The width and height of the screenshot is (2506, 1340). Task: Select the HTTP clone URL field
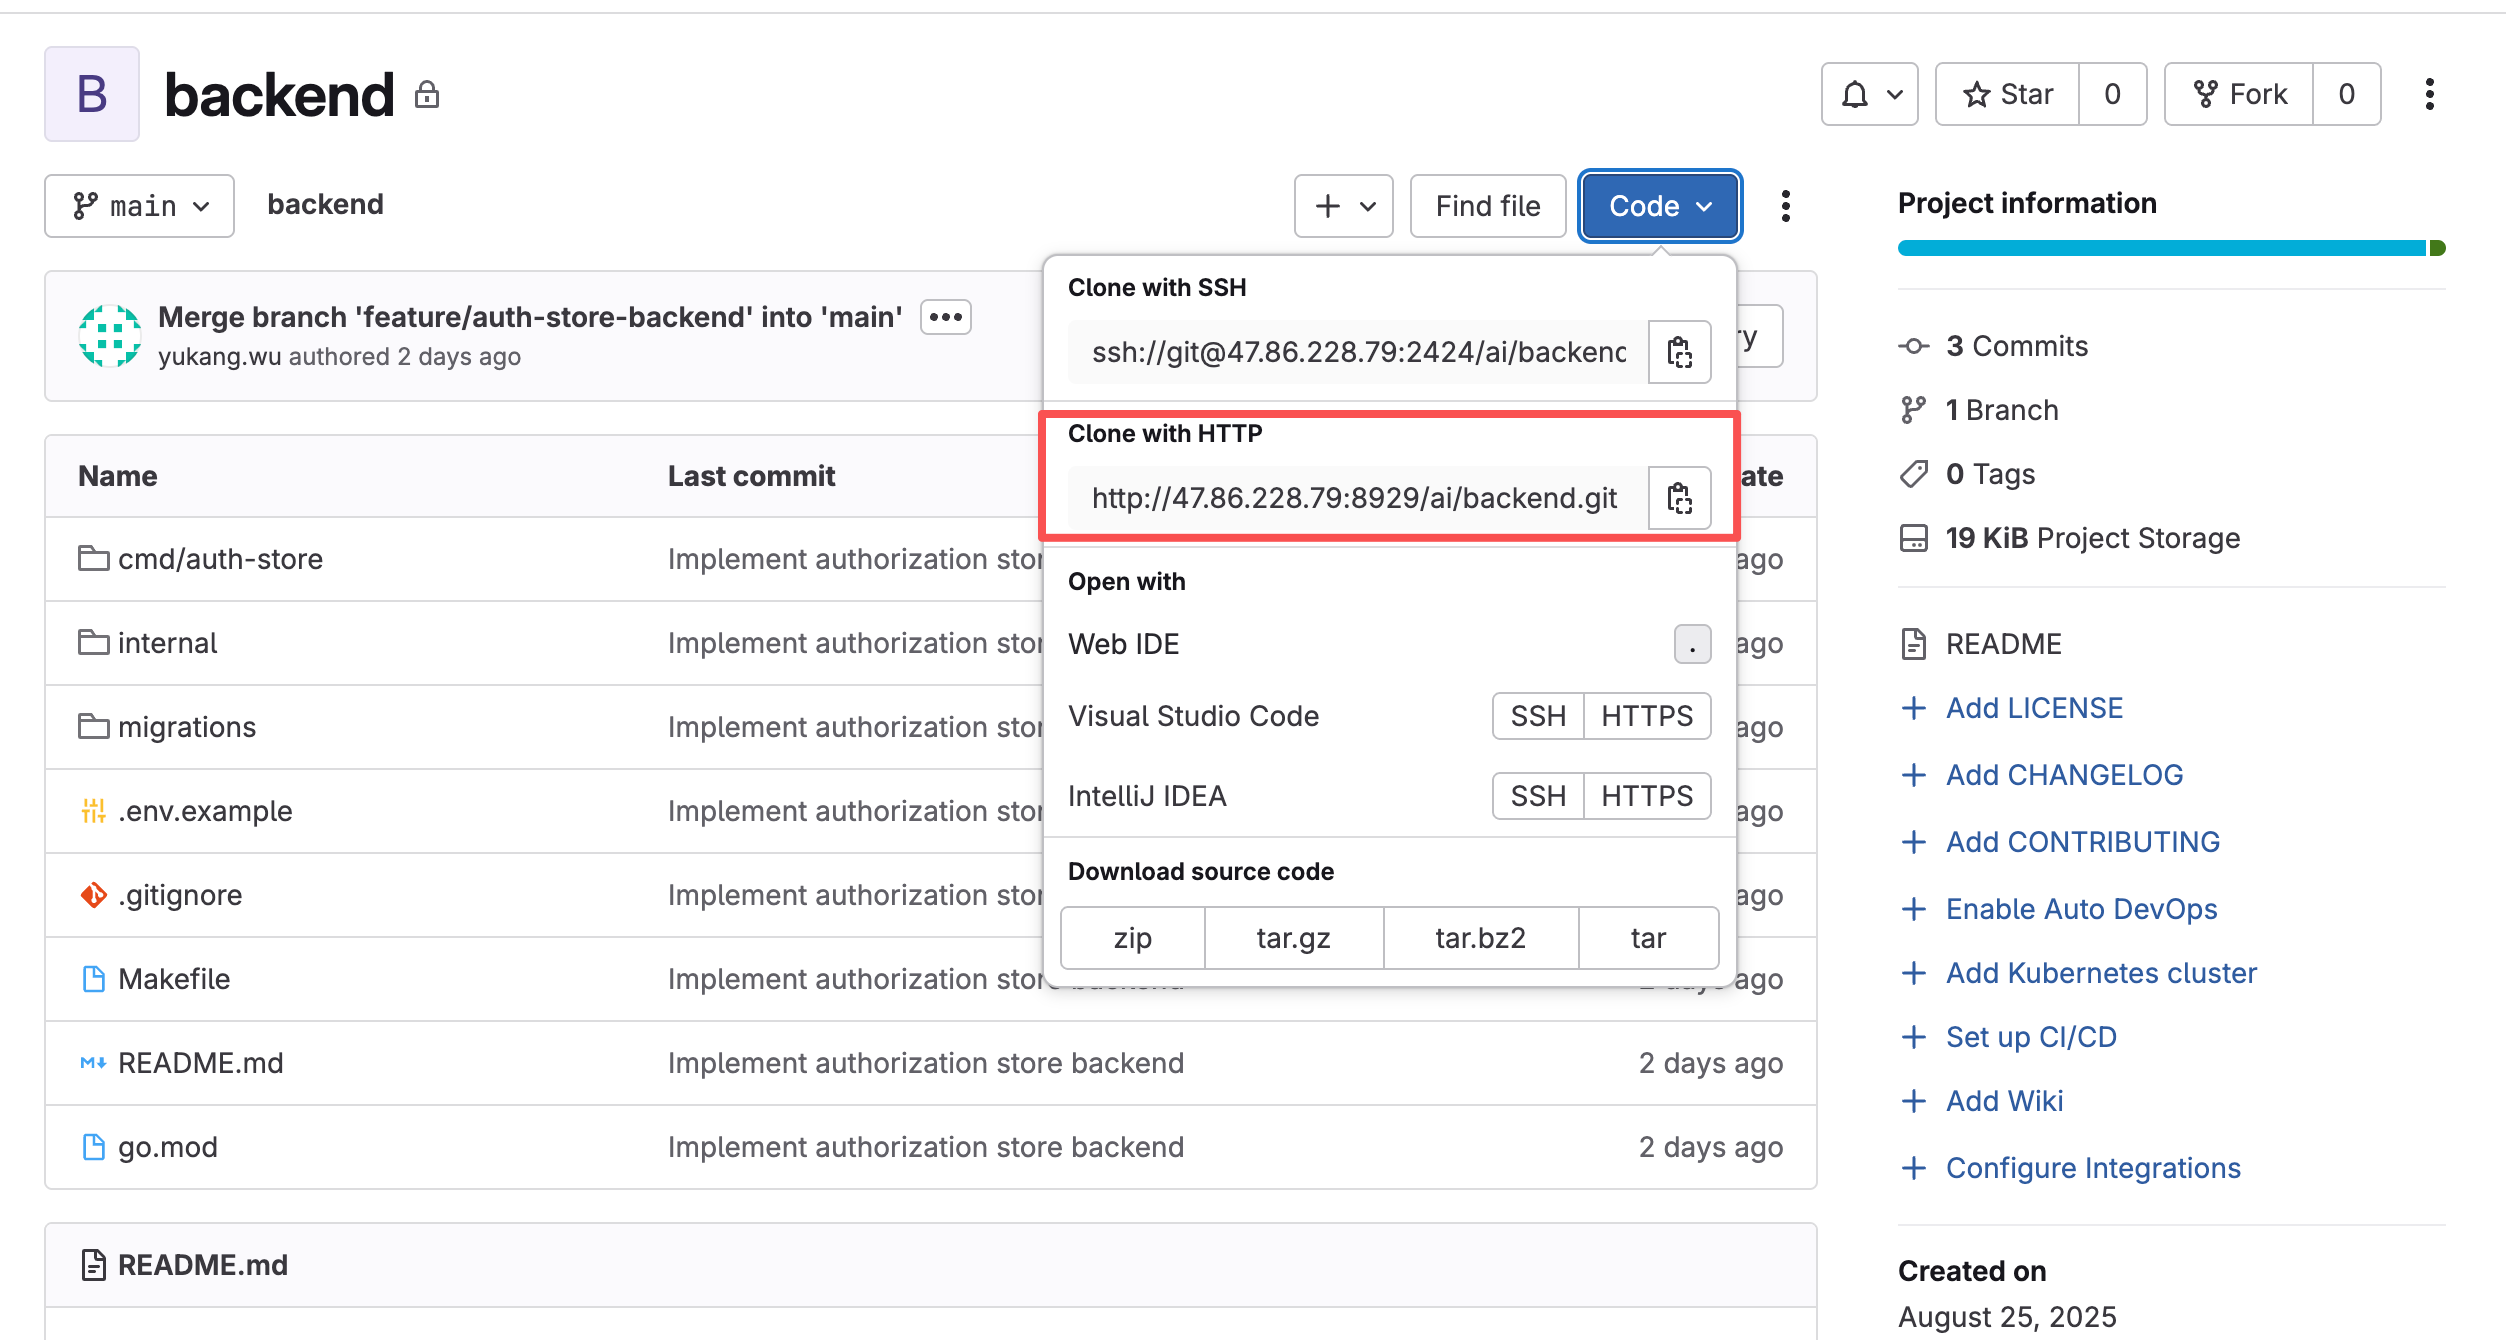point(1355,498)
